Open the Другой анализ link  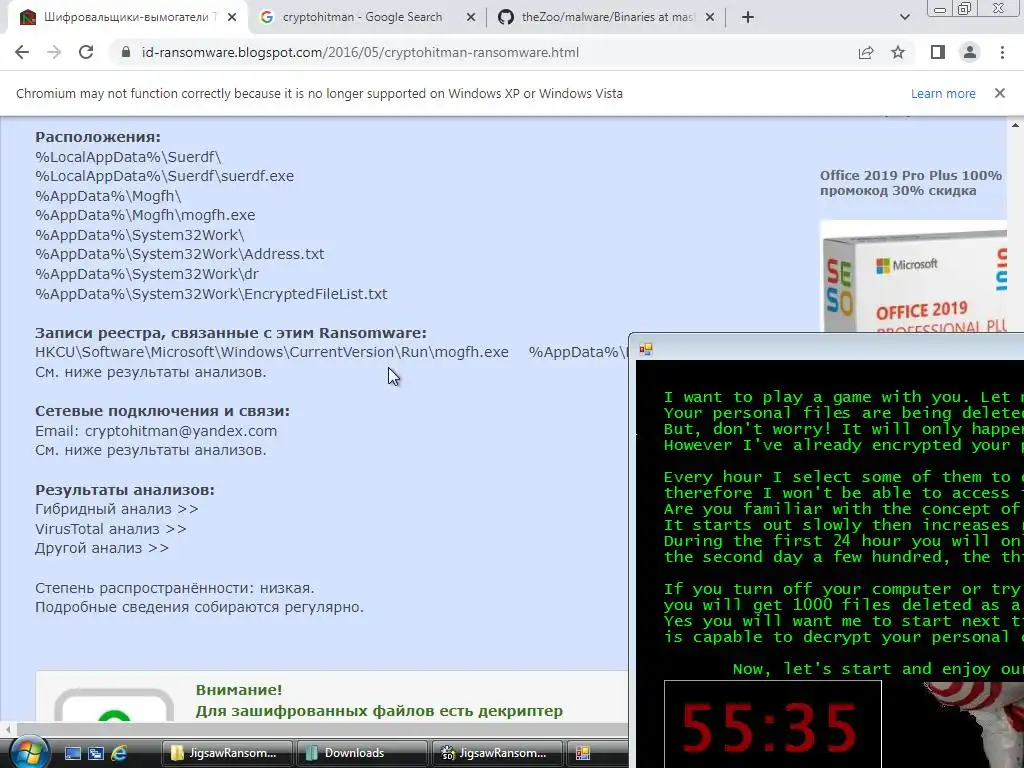(x=102, y=548)
